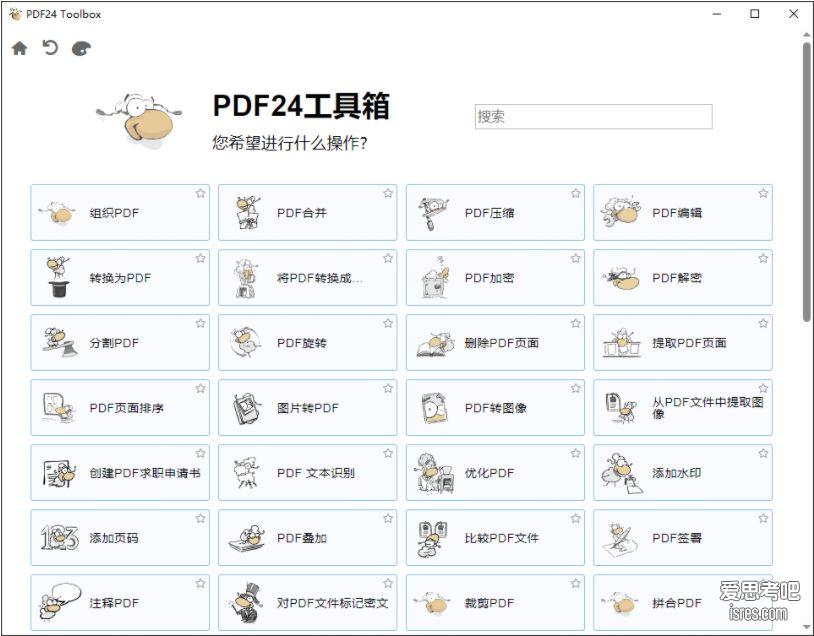Click the 组织PDF sheep icon

point(57,213)
